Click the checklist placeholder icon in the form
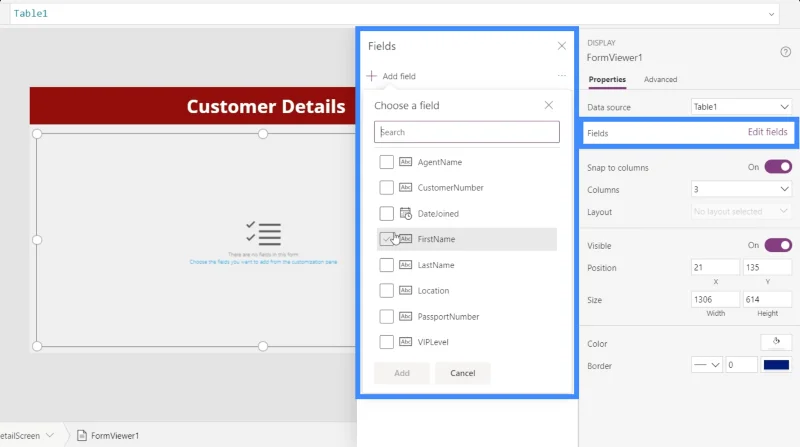This screenshot has height=447, width=800. click(x=263, y=234)
